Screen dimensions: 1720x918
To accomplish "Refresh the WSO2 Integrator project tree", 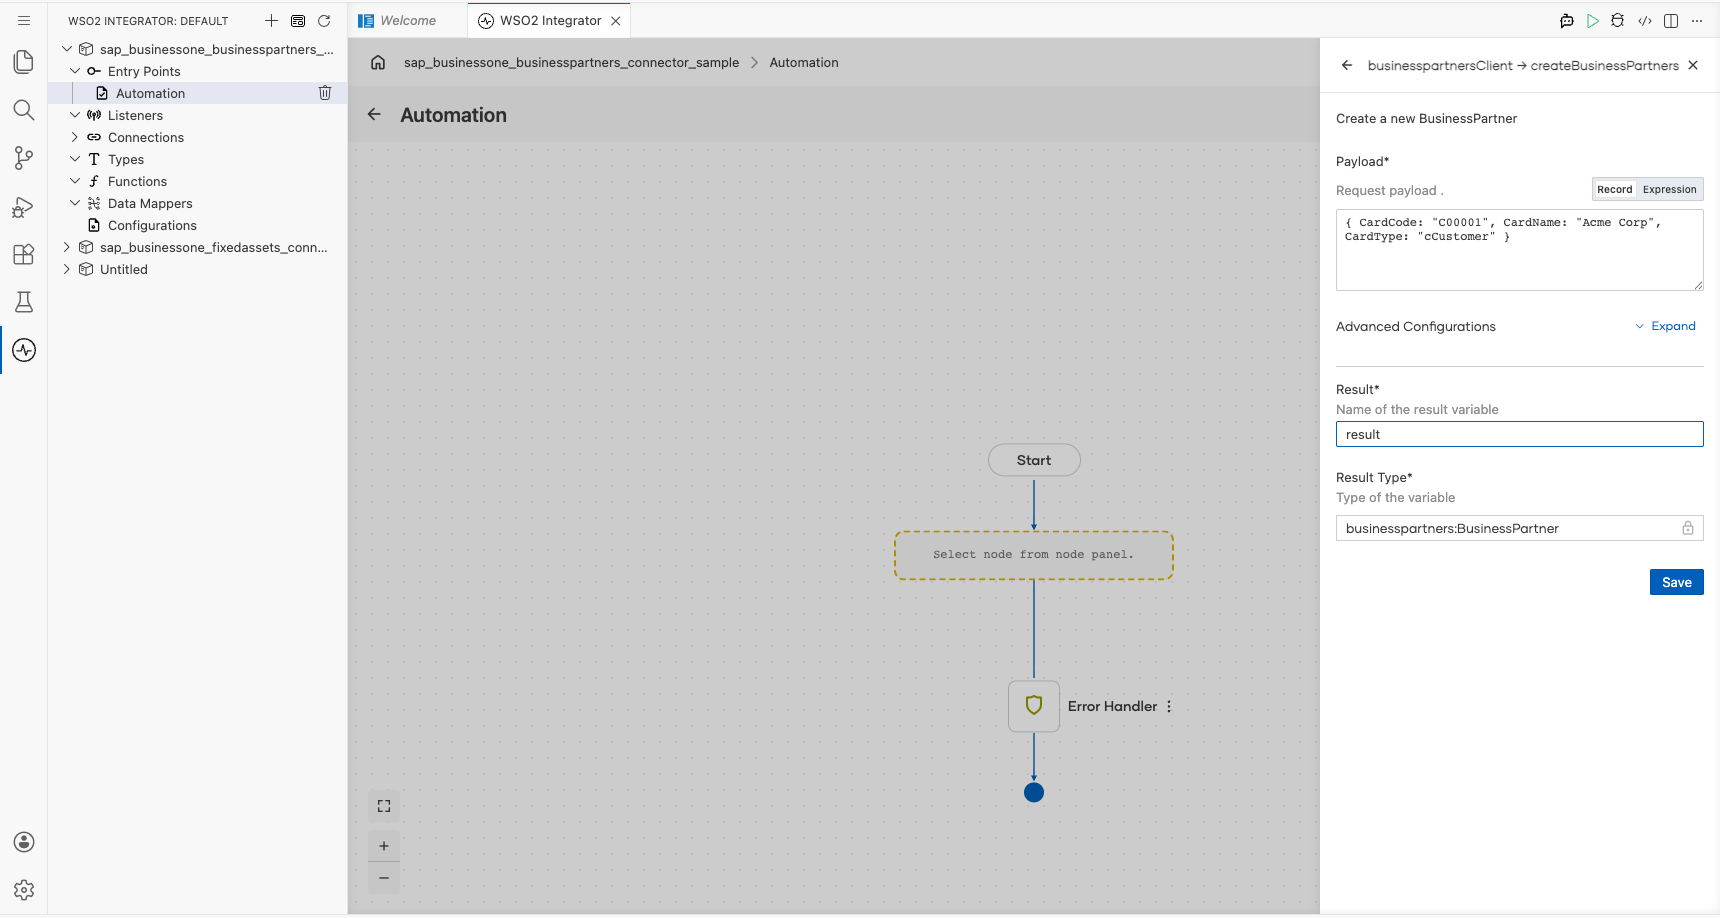I will 324,21.
